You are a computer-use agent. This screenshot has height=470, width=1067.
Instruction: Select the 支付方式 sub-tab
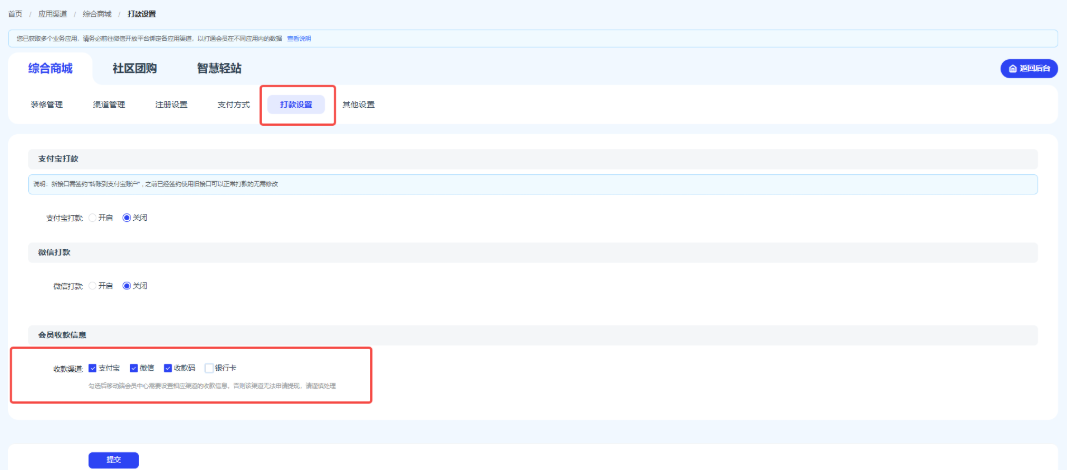pyautogui.click(x=233, y=105)
